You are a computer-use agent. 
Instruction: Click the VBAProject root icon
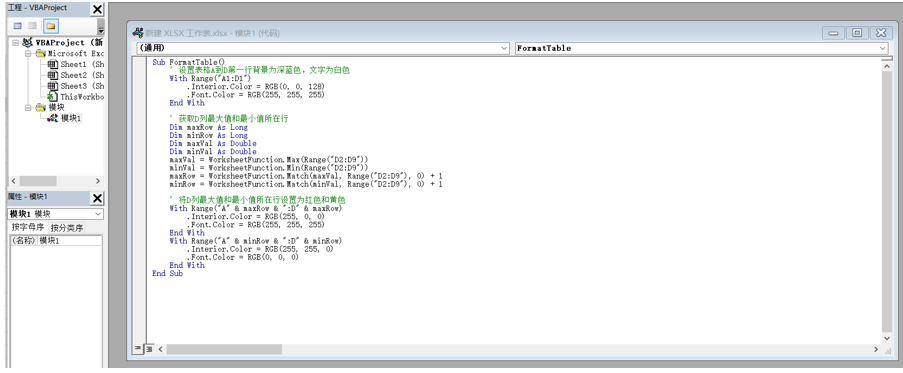click(27, 43)
